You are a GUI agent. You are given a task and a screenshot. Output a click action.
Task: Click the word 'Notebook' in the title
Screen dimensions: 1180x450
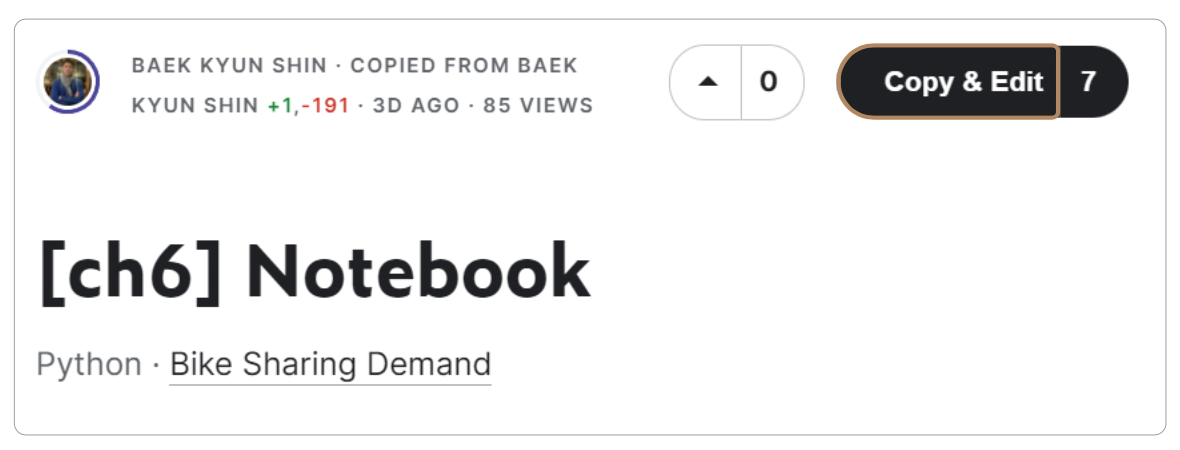tap(418, 271)
